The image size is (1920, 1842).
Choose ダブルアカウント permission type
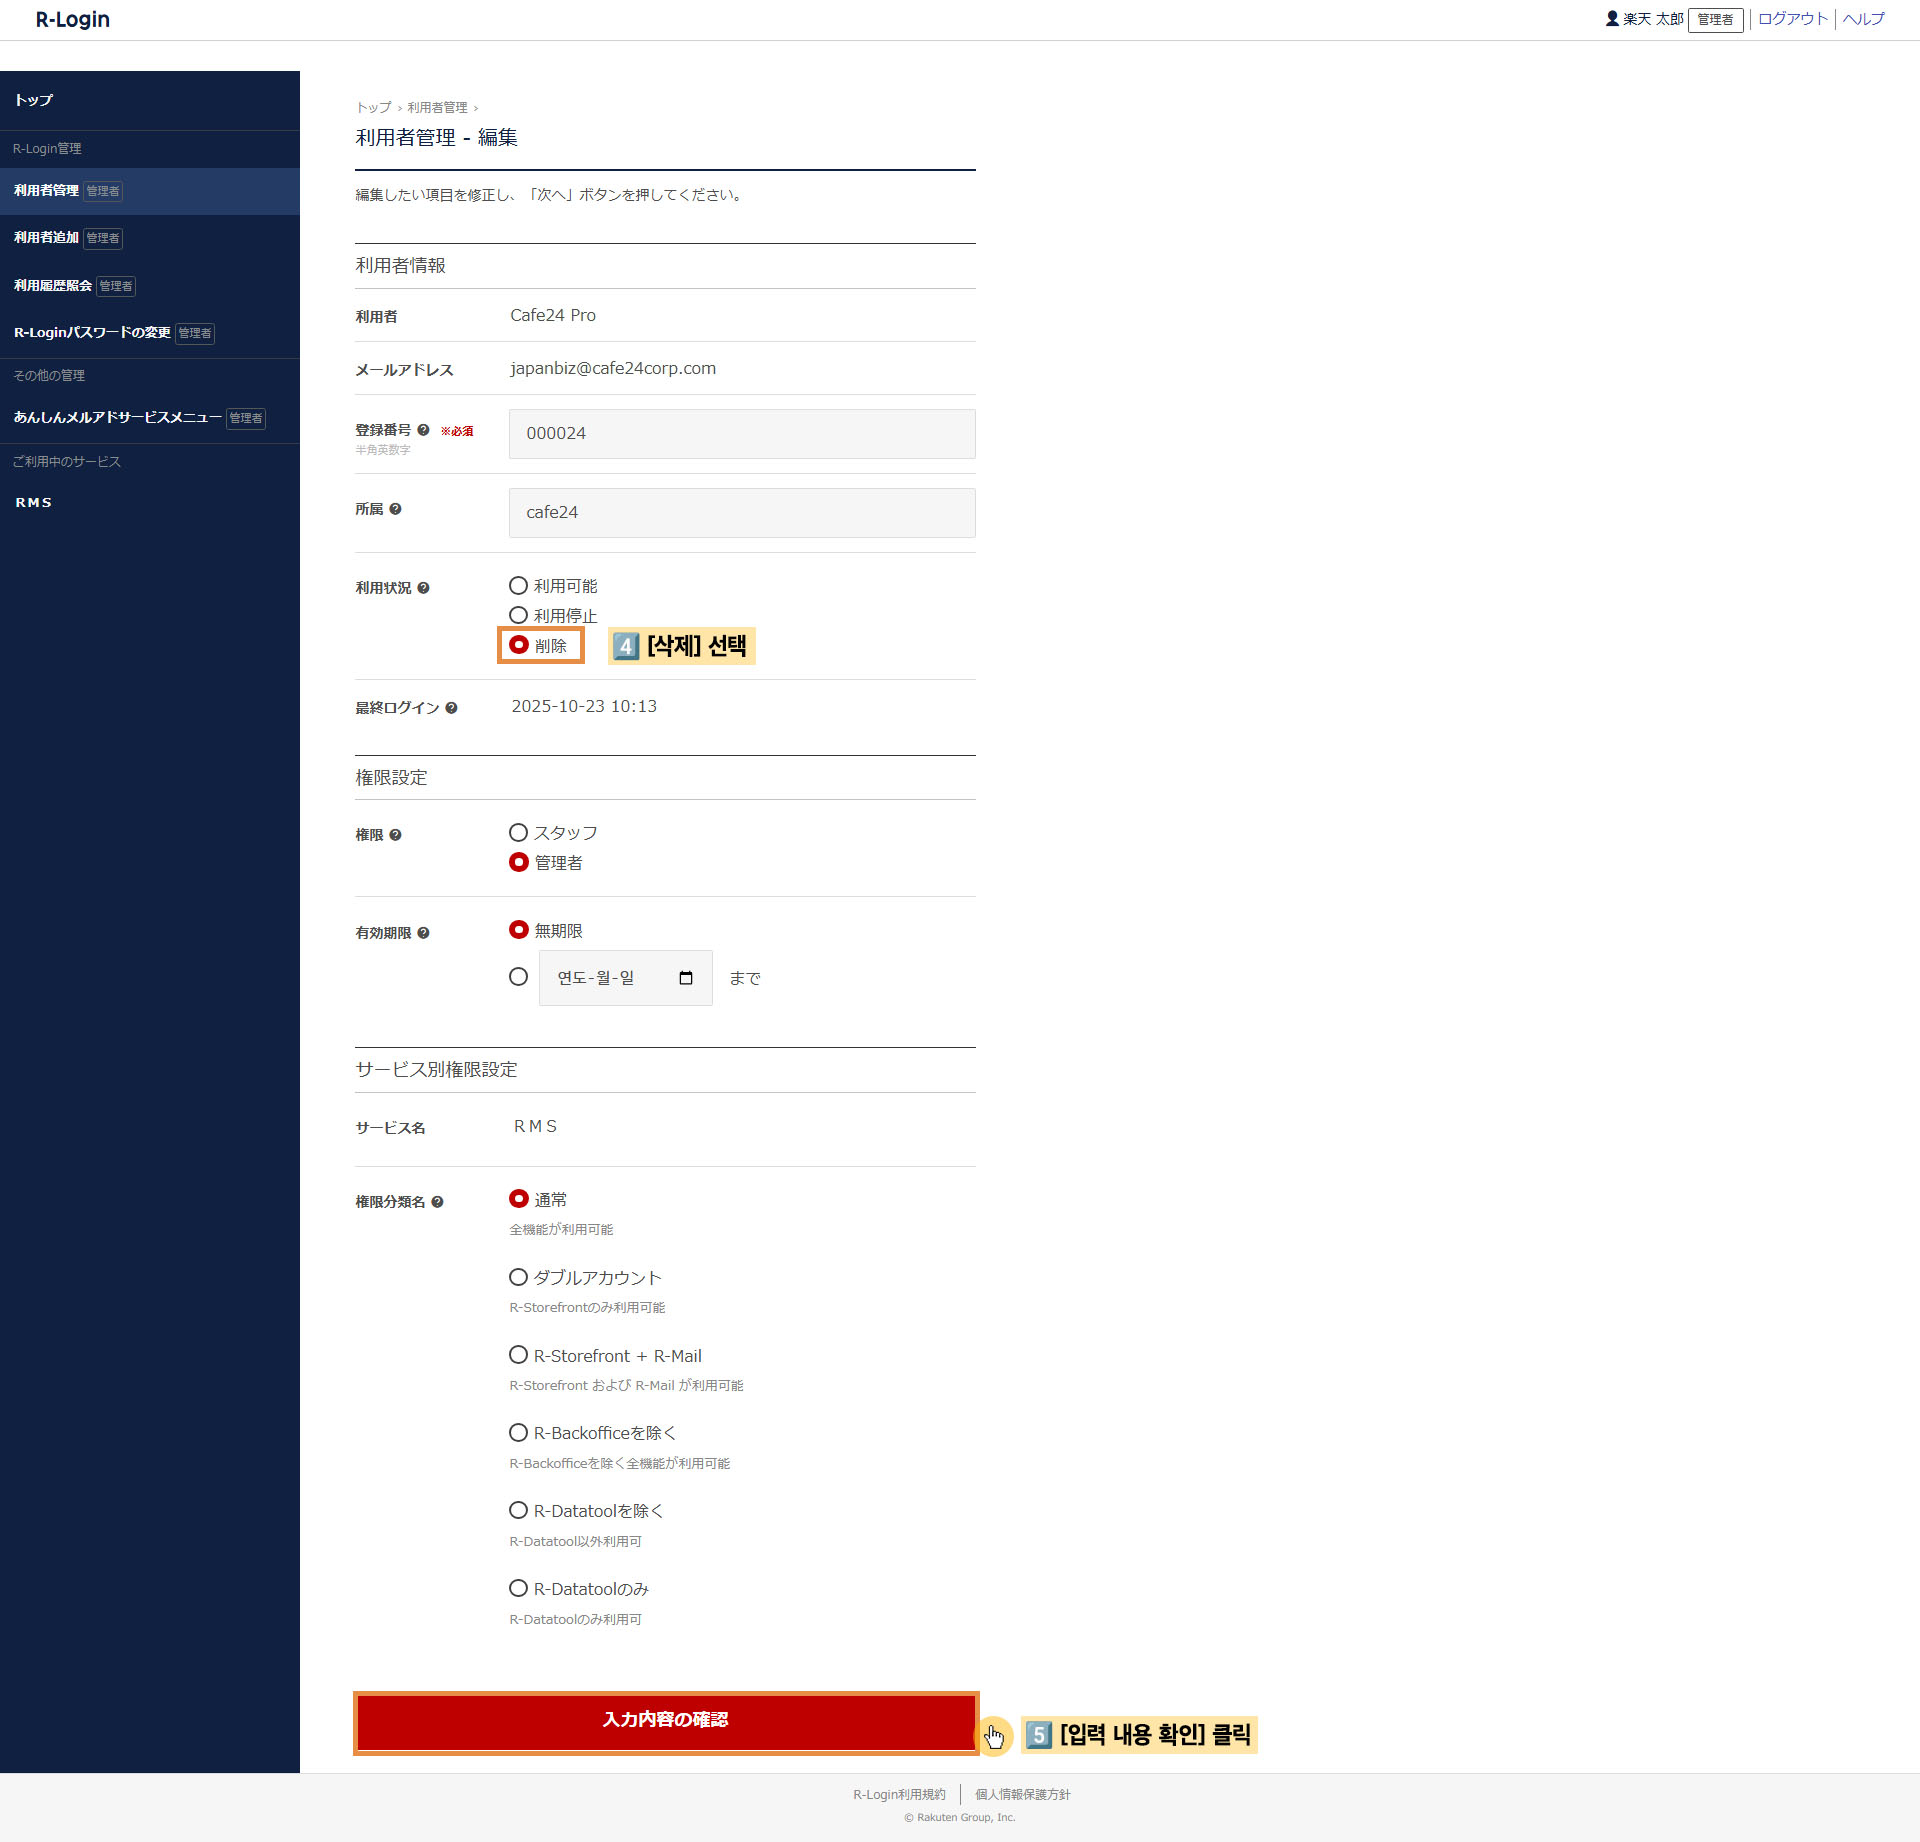518,1278
